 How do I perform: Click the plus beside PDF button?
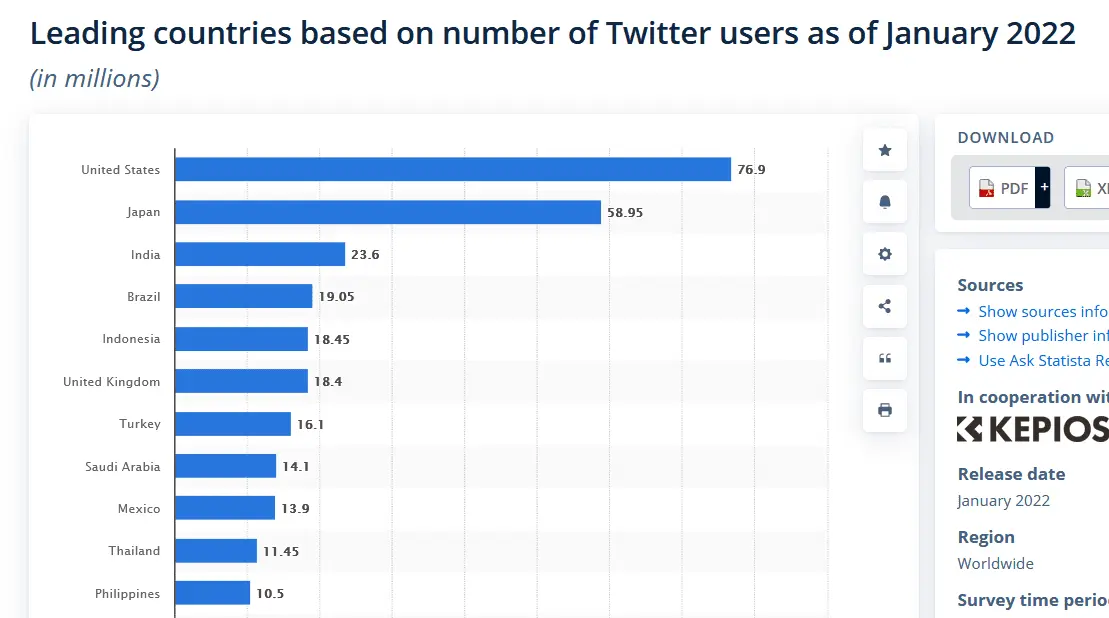(1044, 187)
